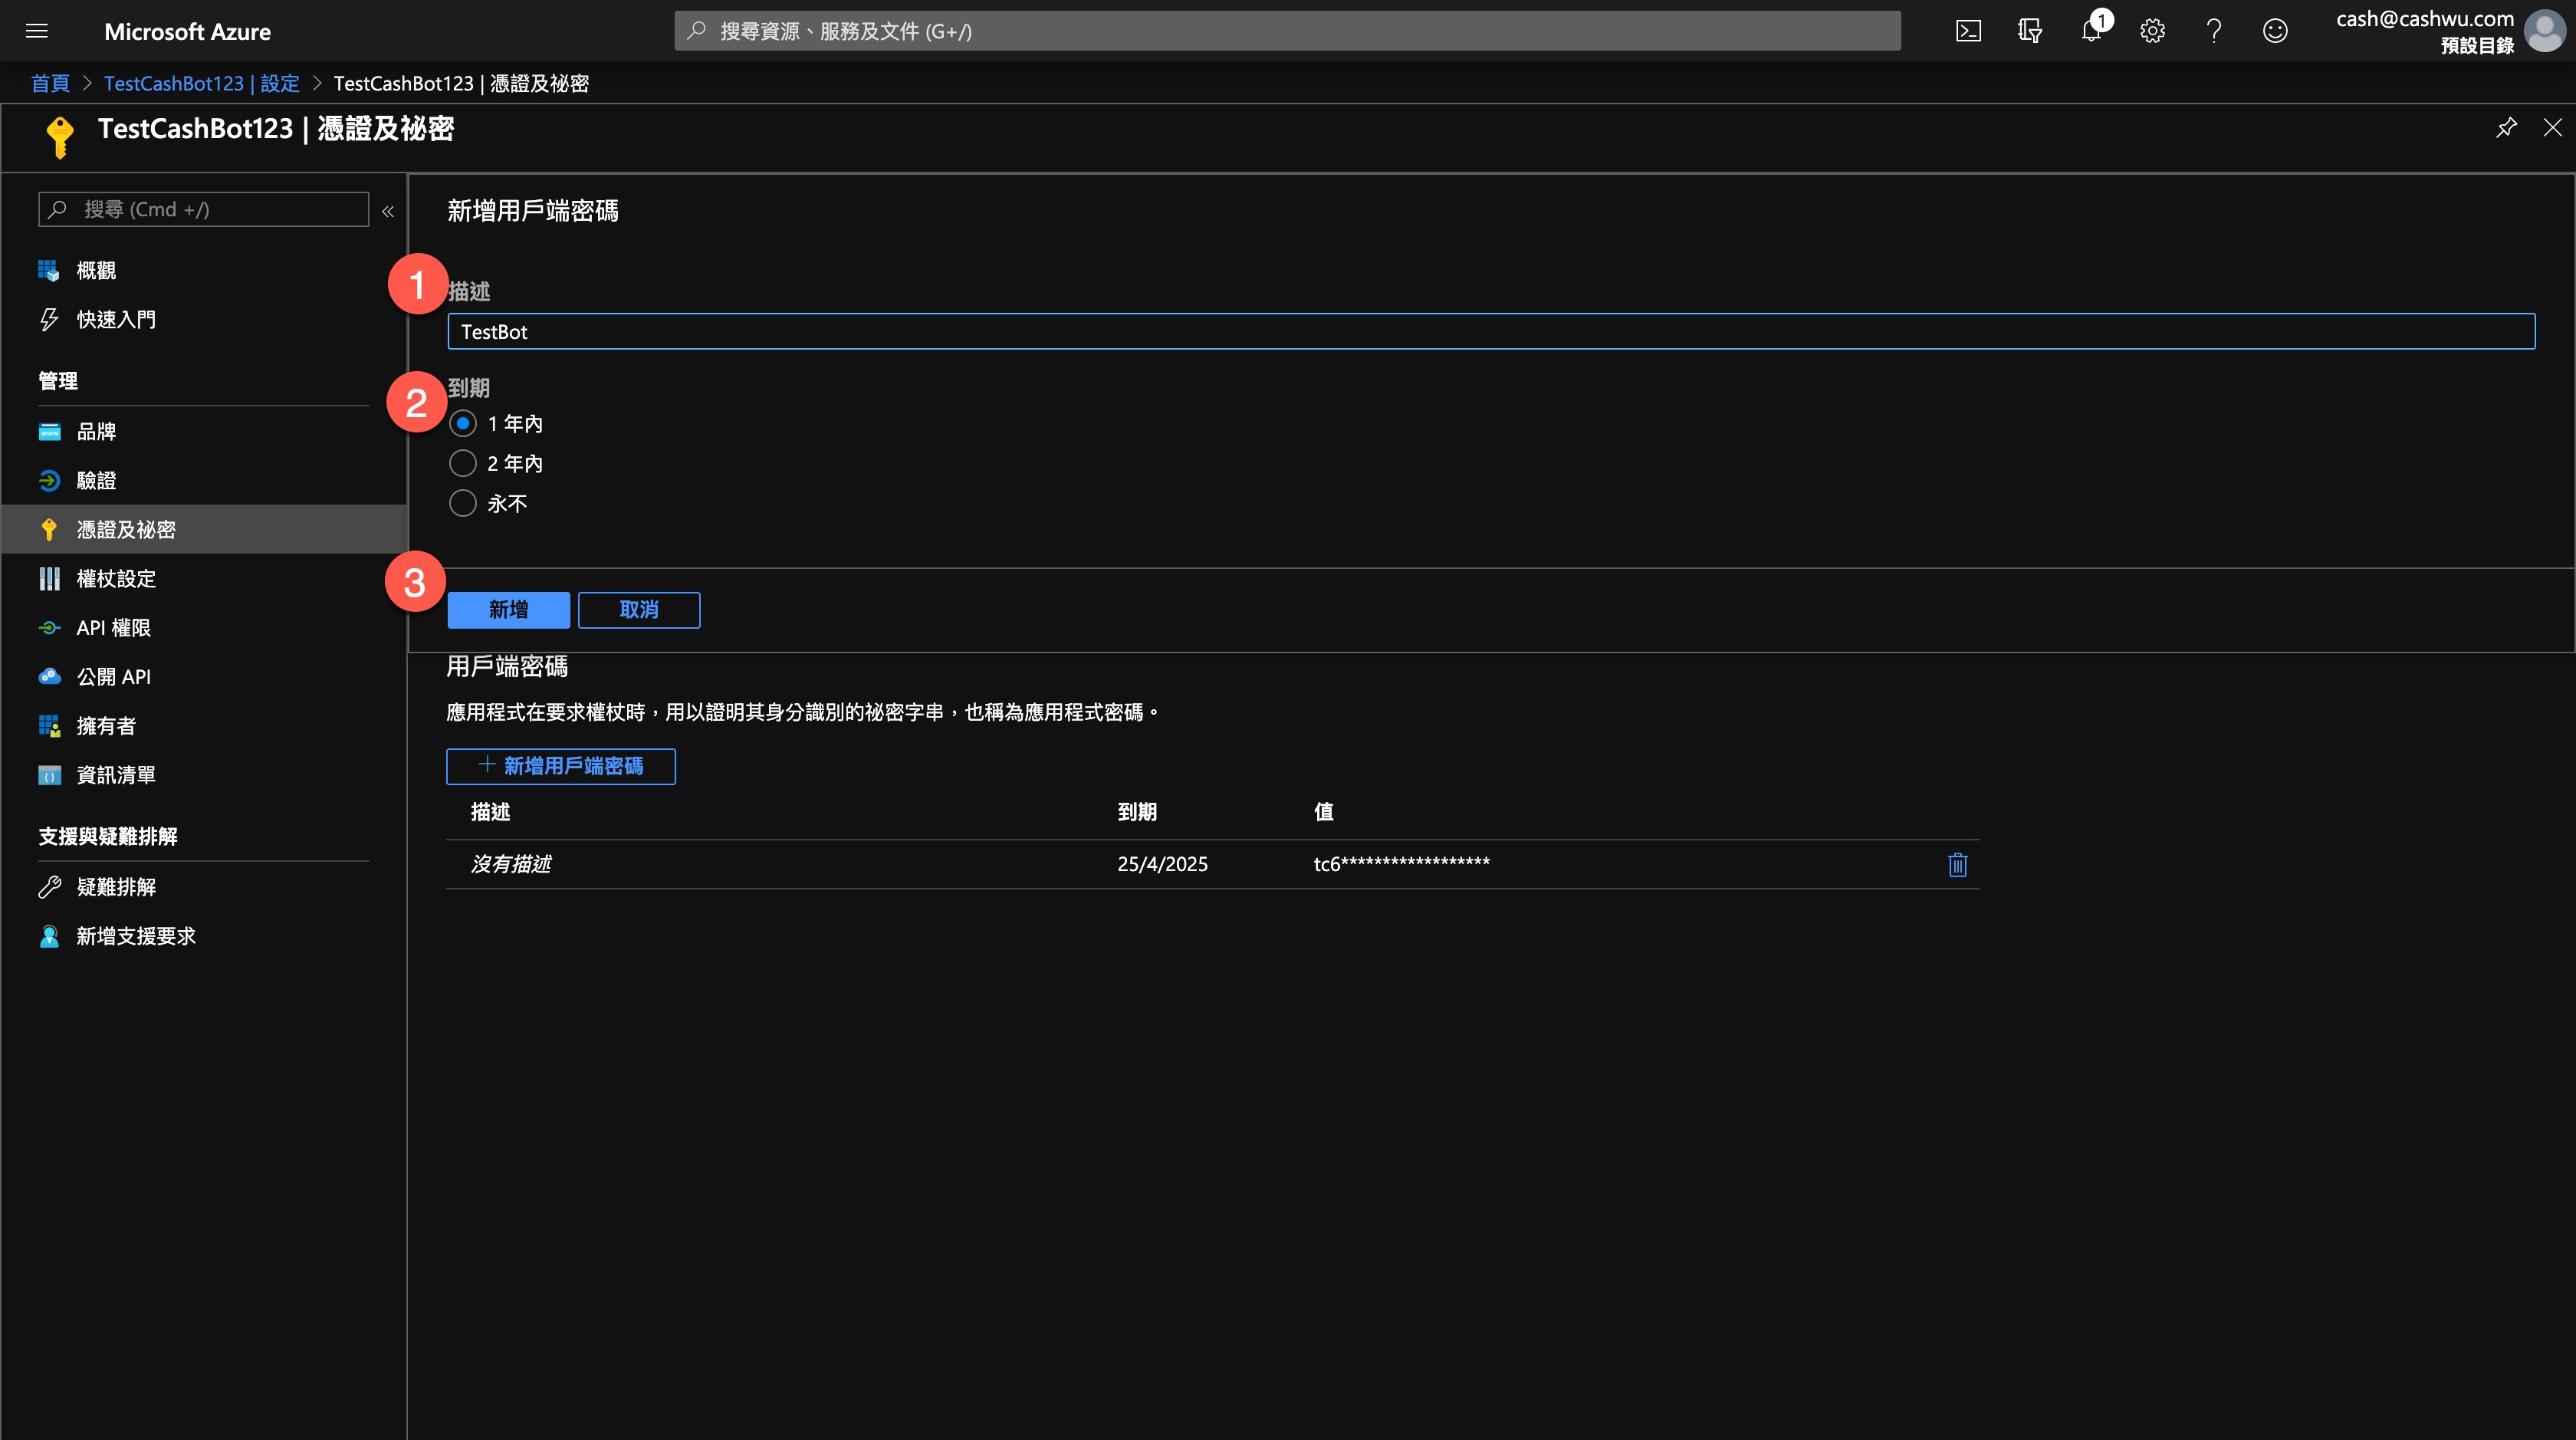Click the 首頁 breadcrumb link
Screen dimensions: 2576x1440
coord(50,84)
